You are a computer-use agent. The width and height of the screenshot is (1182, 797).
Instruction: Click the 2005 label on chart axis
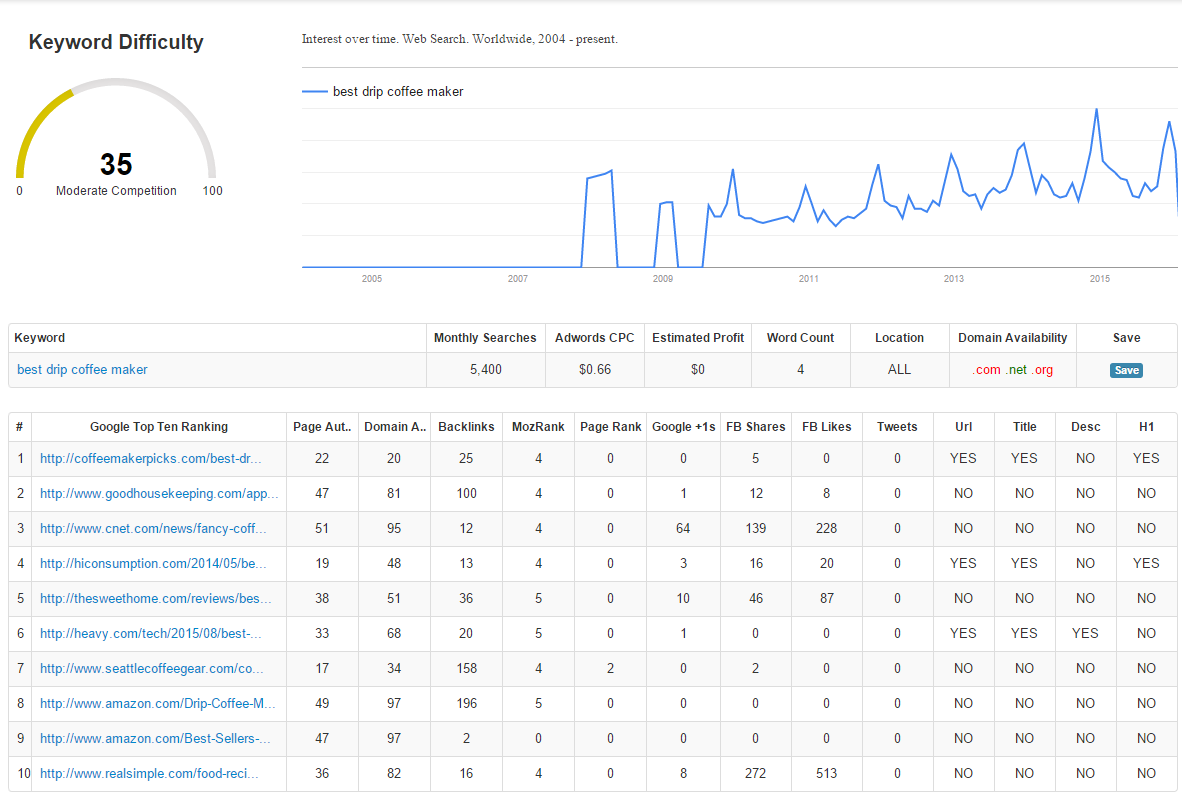pos(372,279)
